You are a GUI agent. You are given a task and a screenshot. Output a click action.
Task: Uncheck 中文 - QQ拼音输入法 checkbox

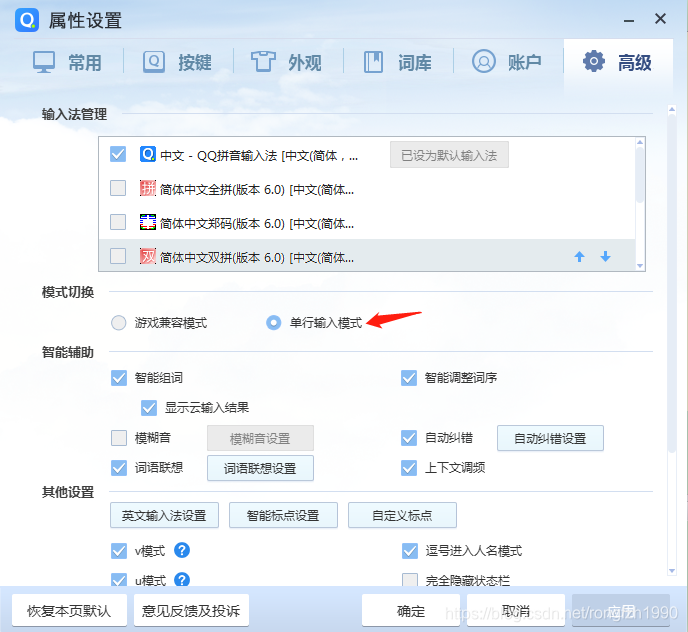118,154
